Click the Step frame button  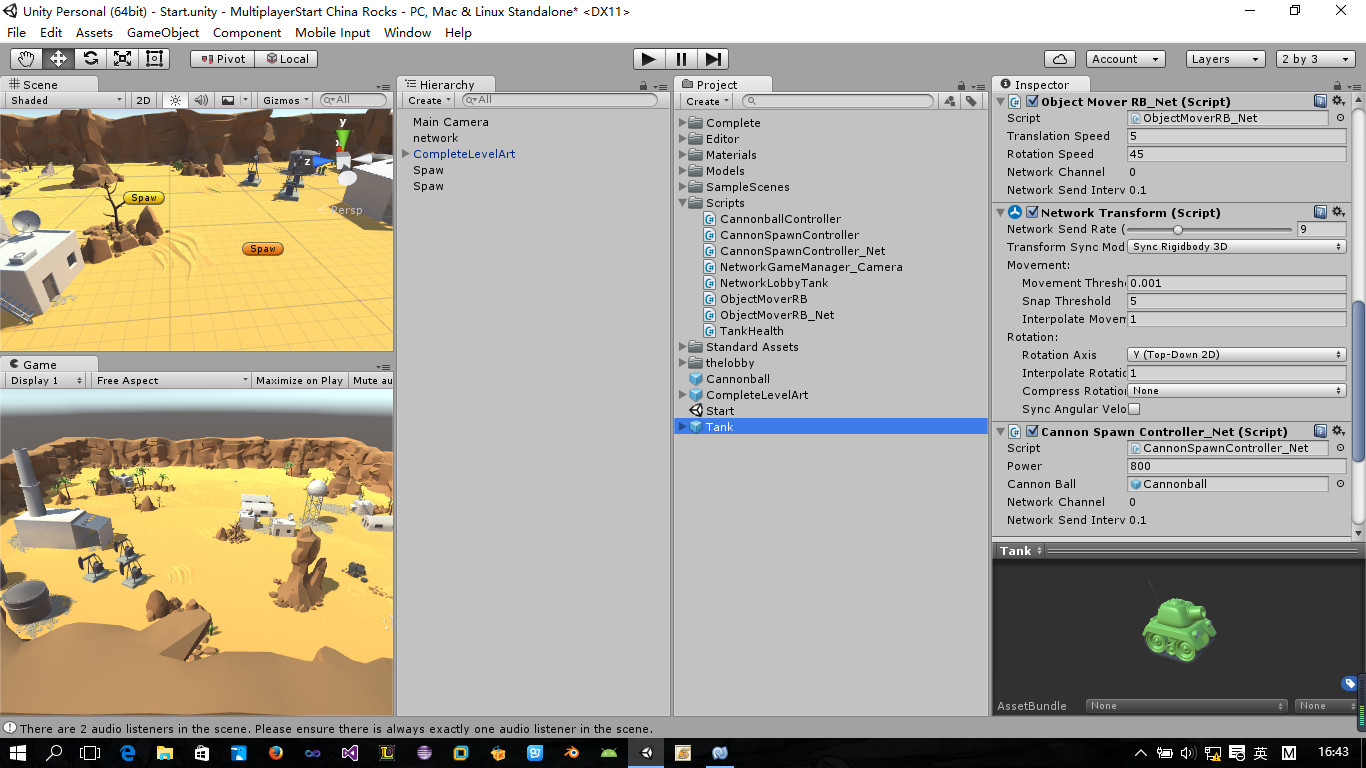point(713,59)
